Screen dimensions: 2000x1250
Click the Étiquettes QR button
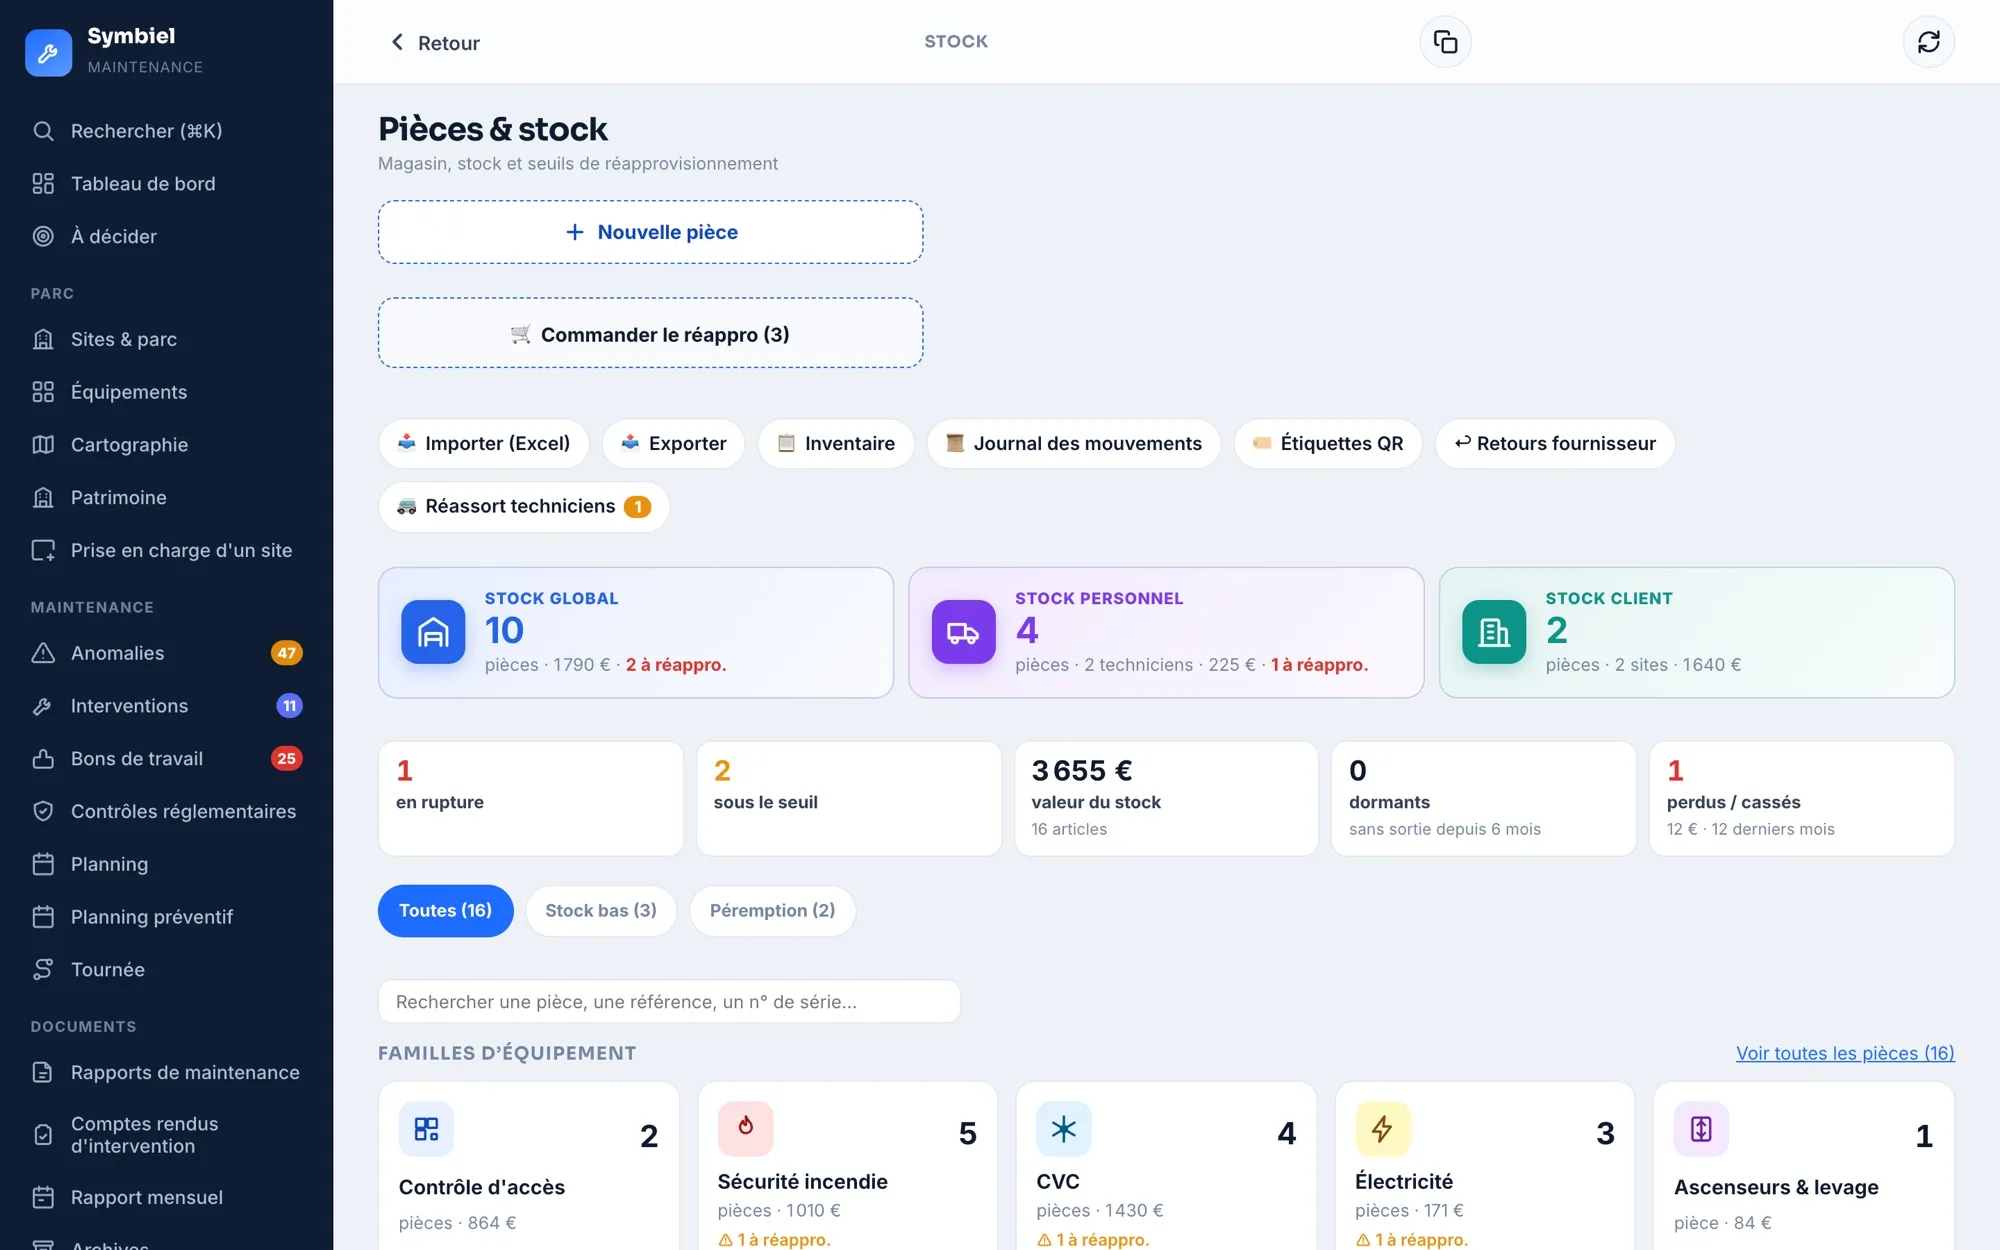[x=1327, y=444]
